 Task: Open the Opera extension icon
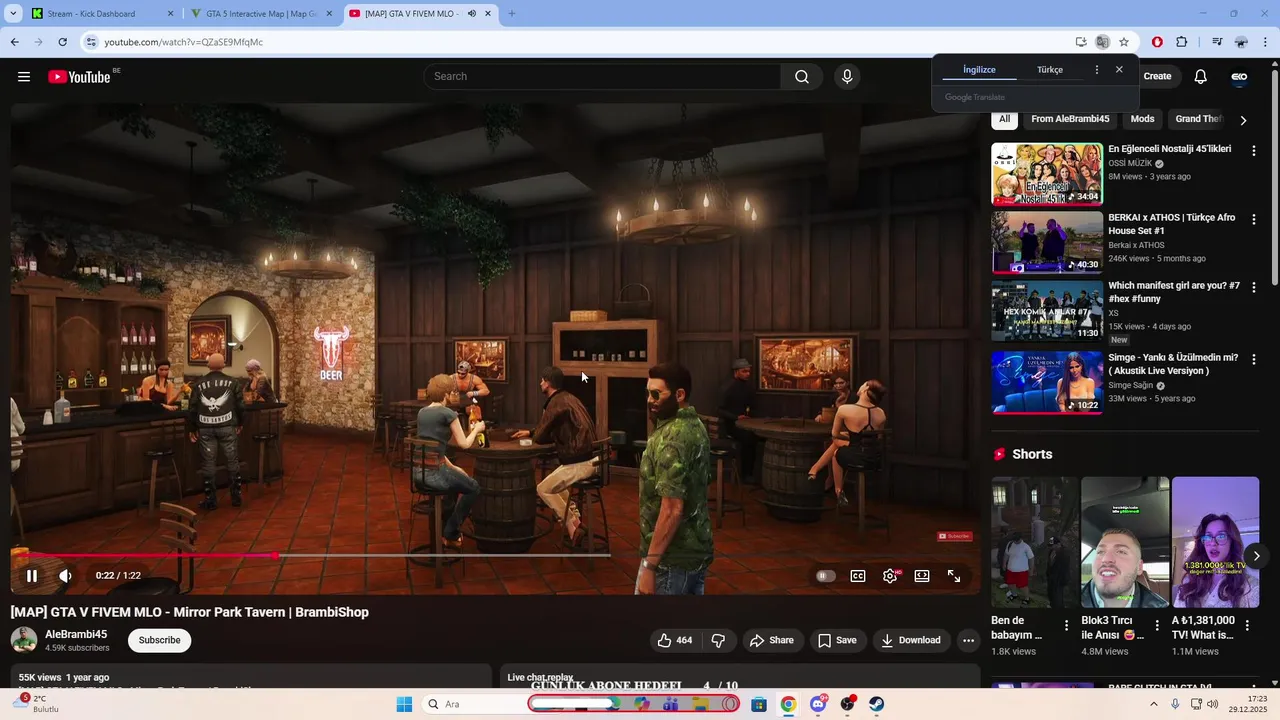click(1157, 42)
